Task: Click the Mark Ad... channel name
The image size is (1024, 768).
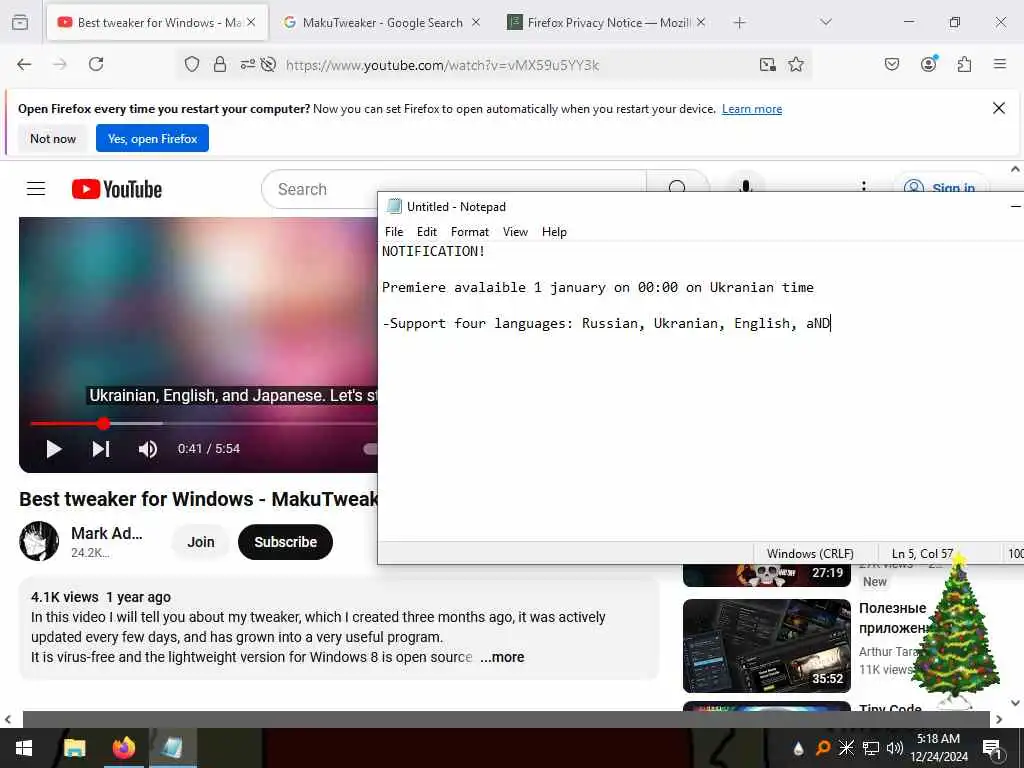Action: pos(106,534)
